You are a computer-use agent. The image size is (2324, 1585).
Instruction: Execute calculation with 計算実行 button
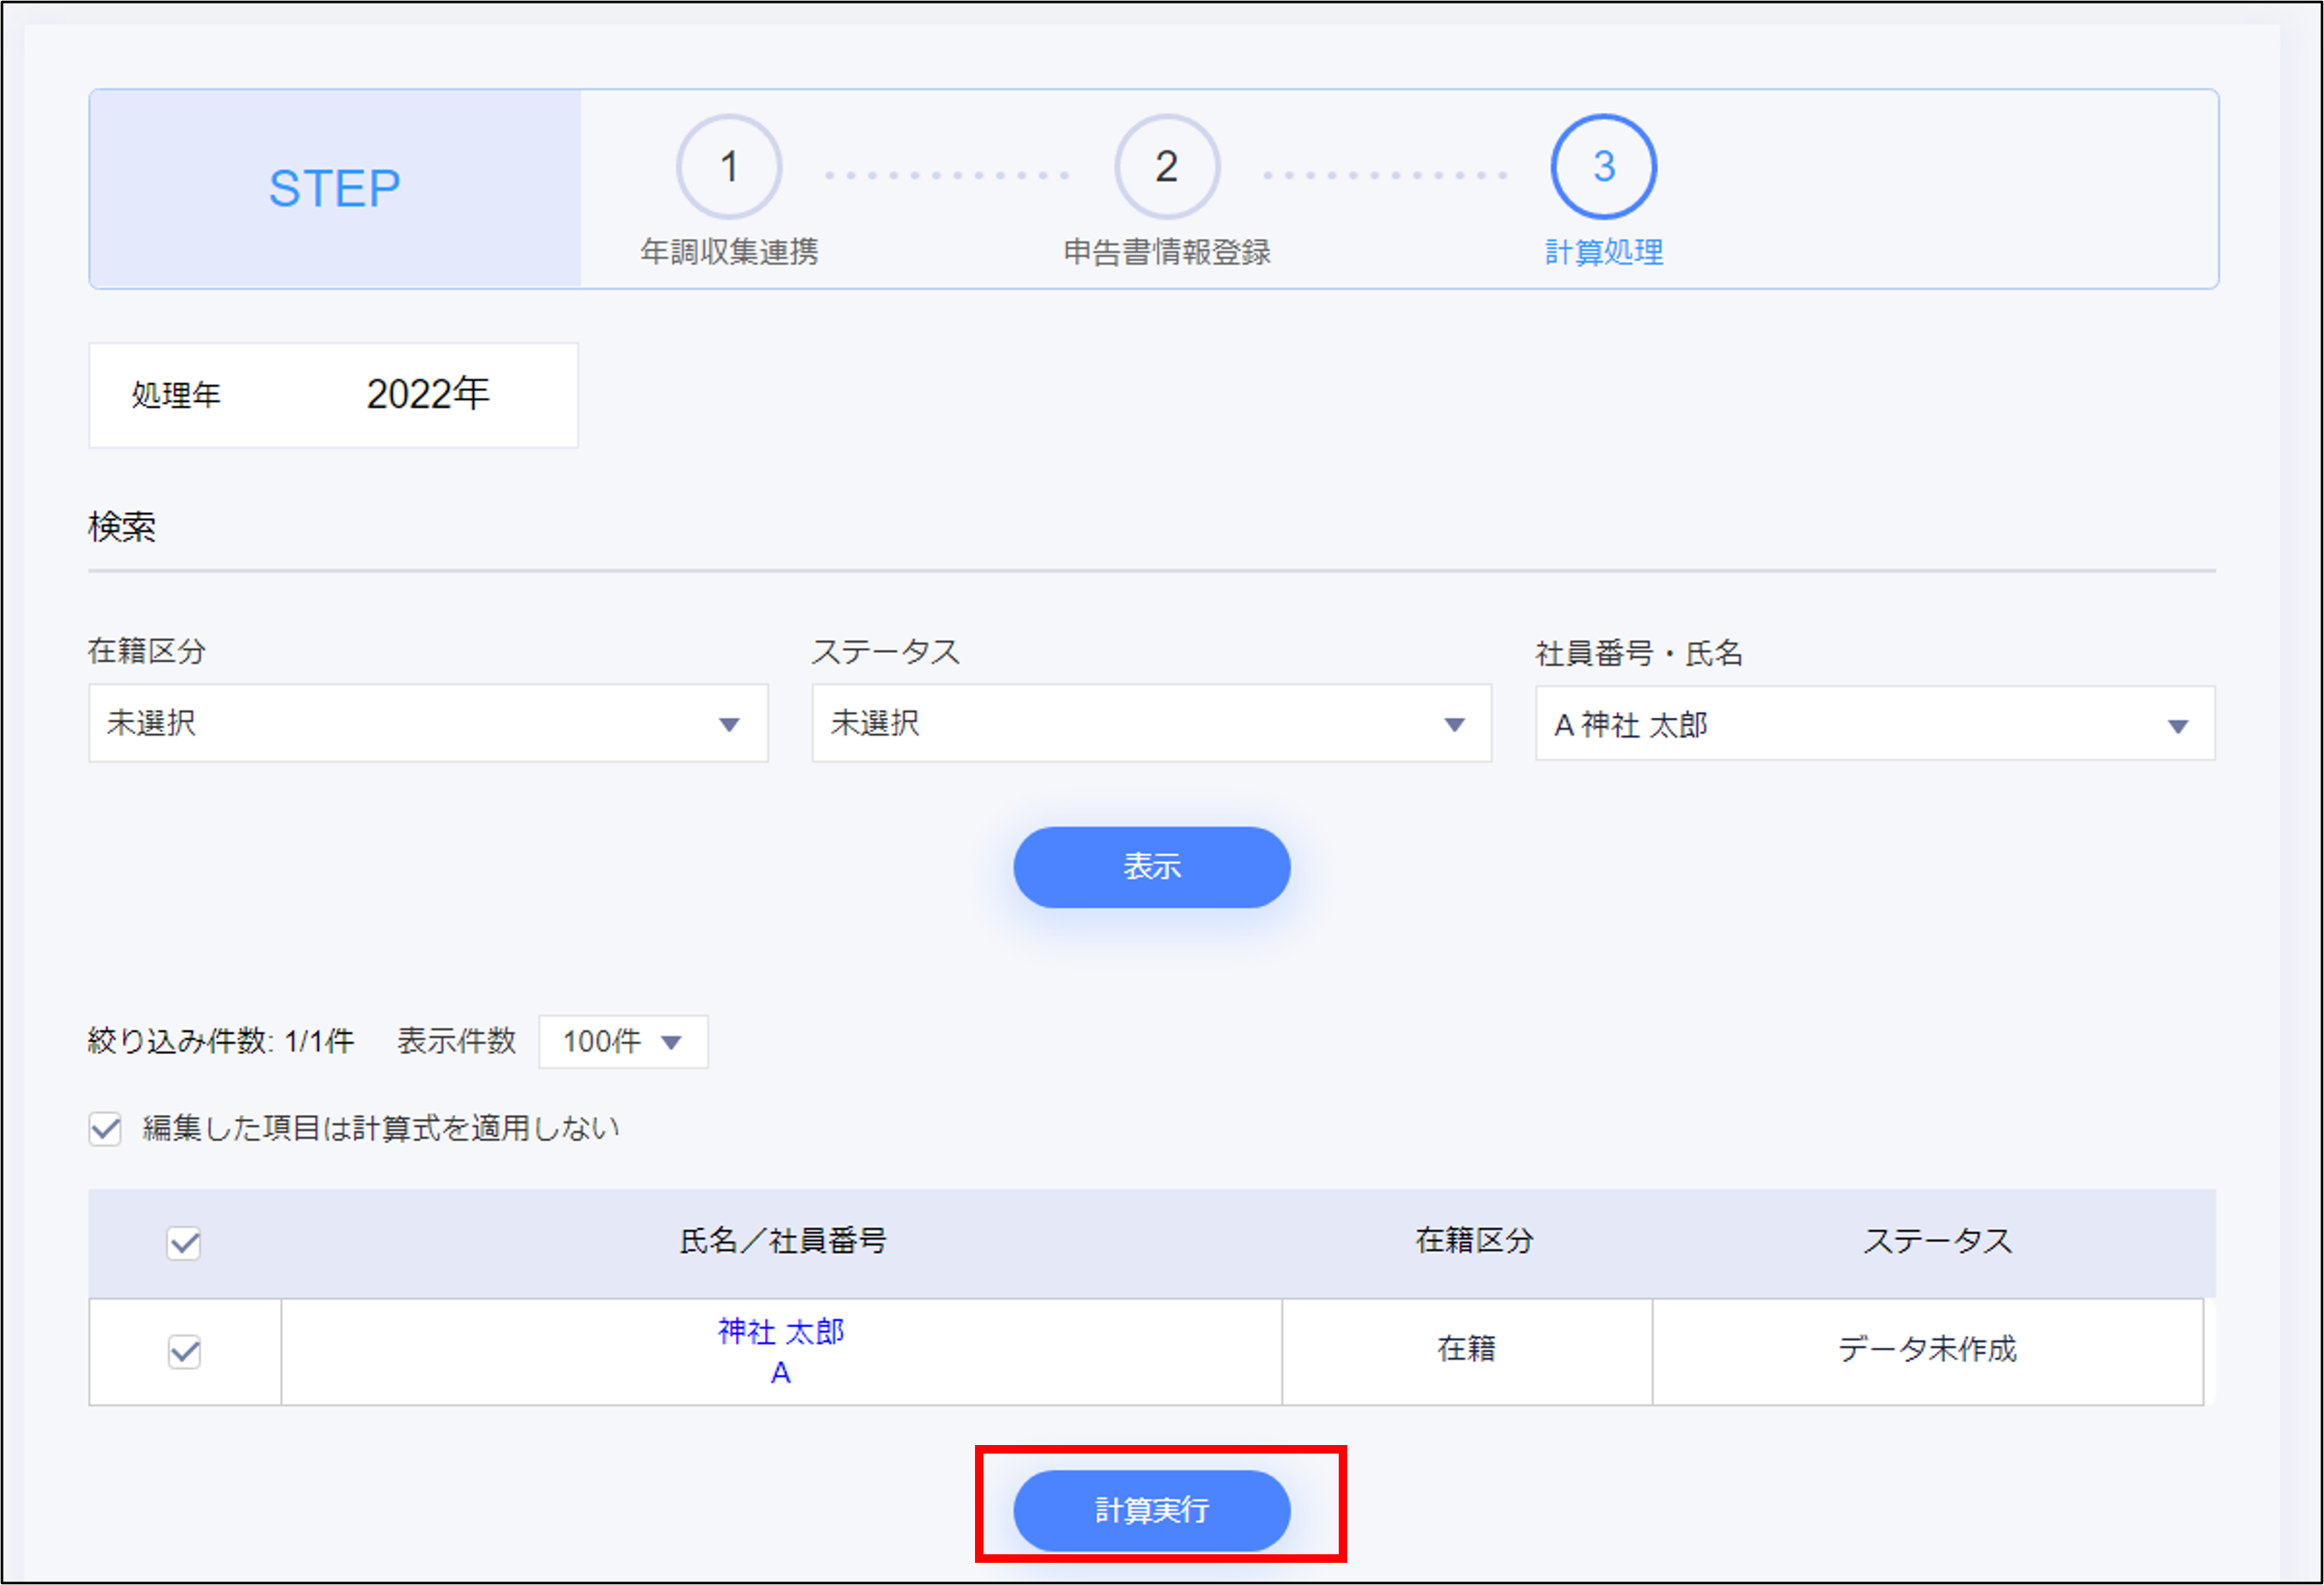pyautogui.click(x=1152, y=1510)
